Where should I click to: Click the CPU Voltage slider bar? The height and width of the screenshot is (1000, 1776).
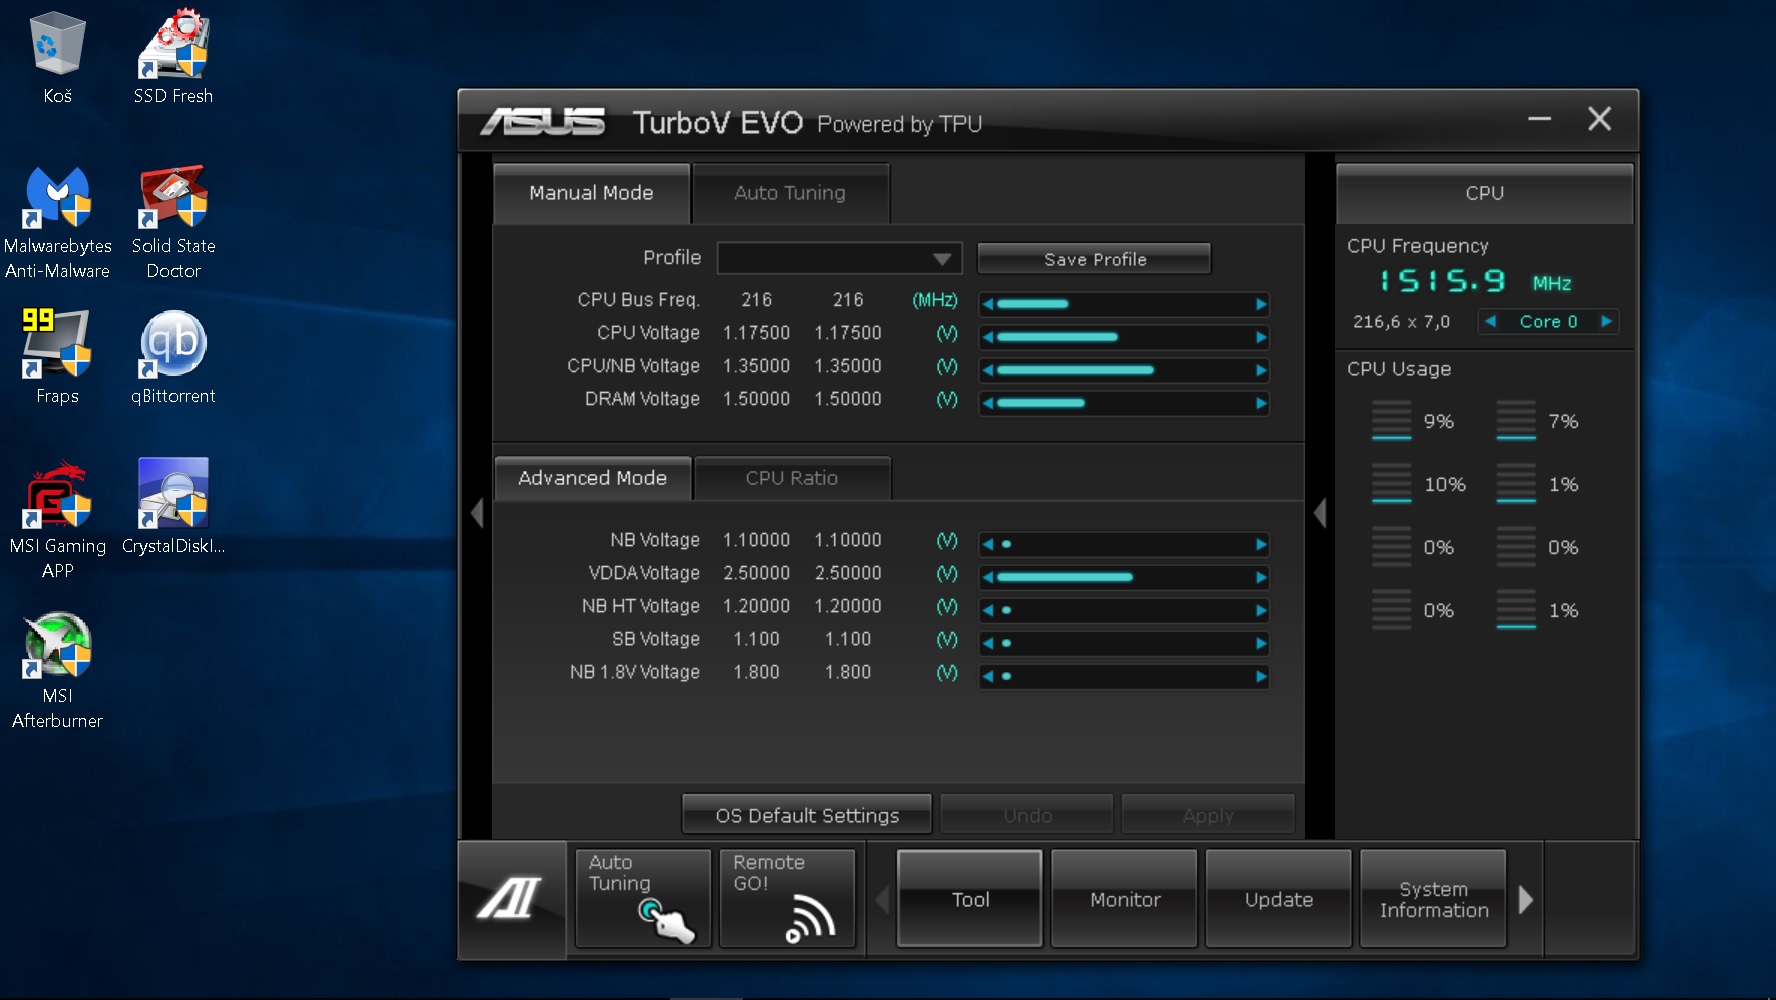(x=1124, y=337)
